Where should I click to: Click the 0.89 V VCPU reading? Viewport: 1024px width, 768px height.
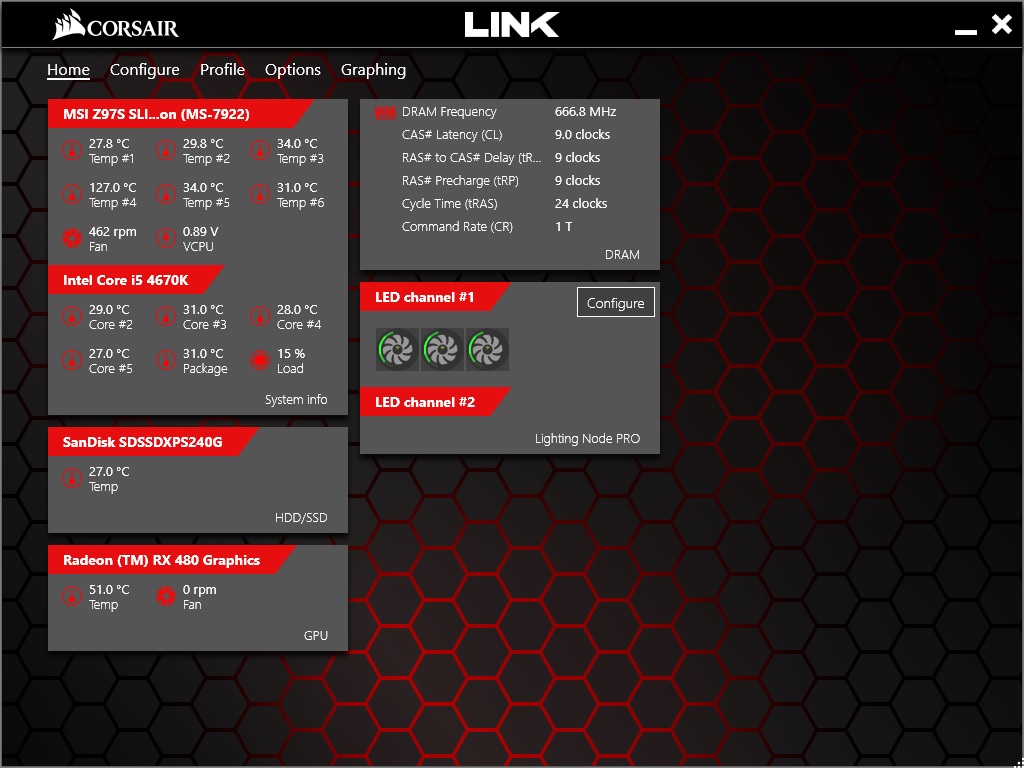[x=200, y=231]
